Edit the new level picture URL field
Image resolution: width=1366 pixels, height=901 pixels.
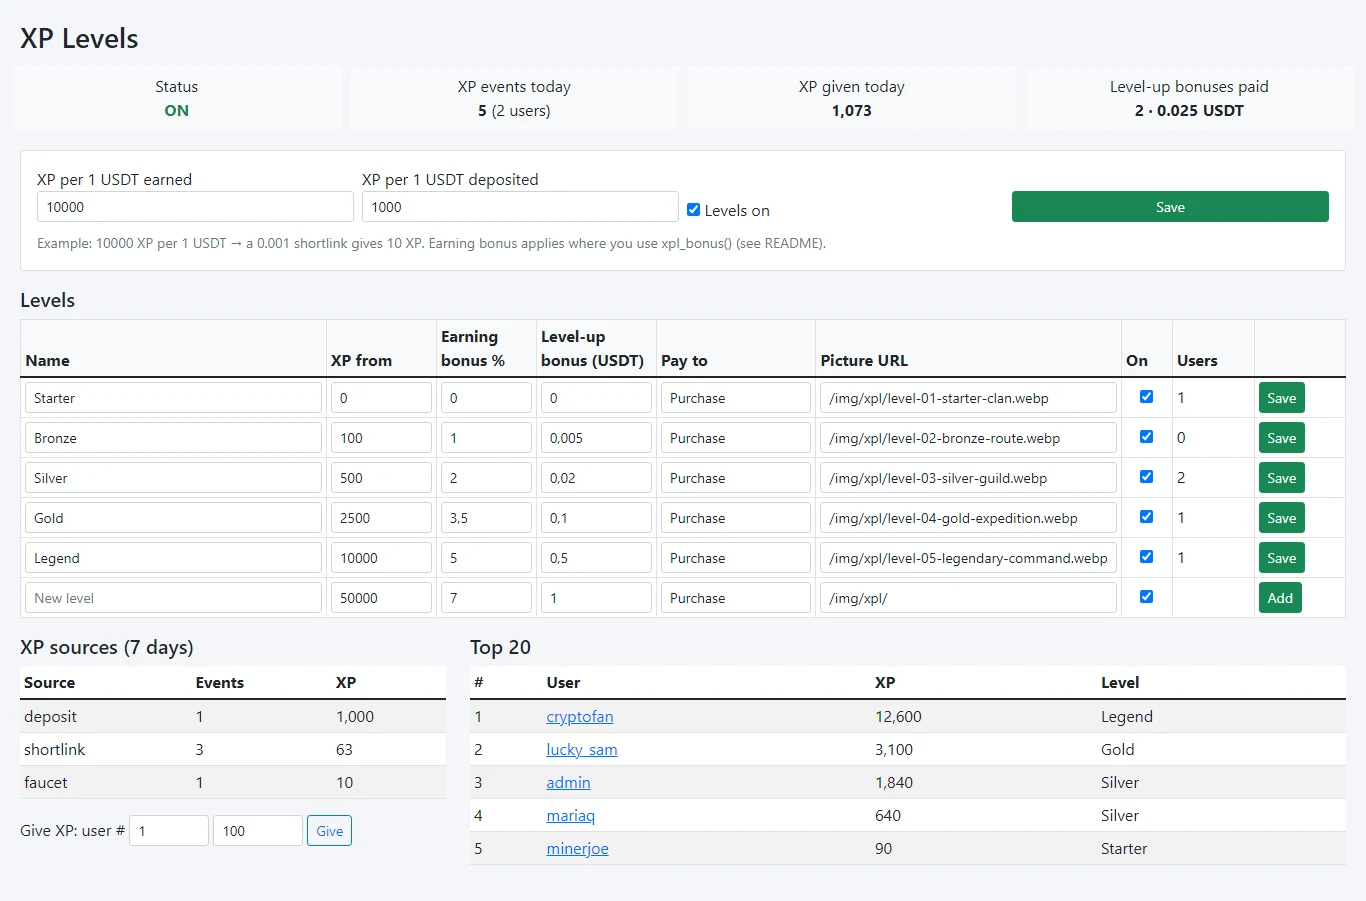pyautogui.click(x=968, y=598)
